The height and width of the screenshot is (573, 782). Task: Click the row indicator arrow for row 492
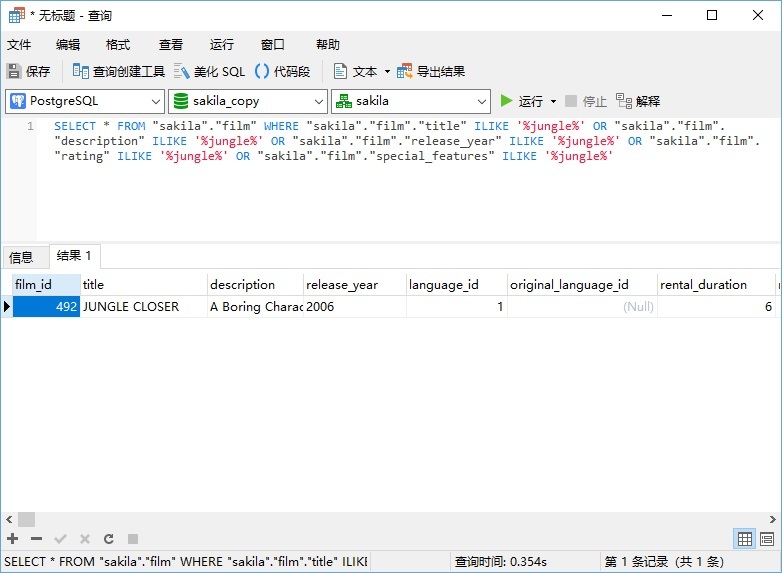click(x=6, y=307)
